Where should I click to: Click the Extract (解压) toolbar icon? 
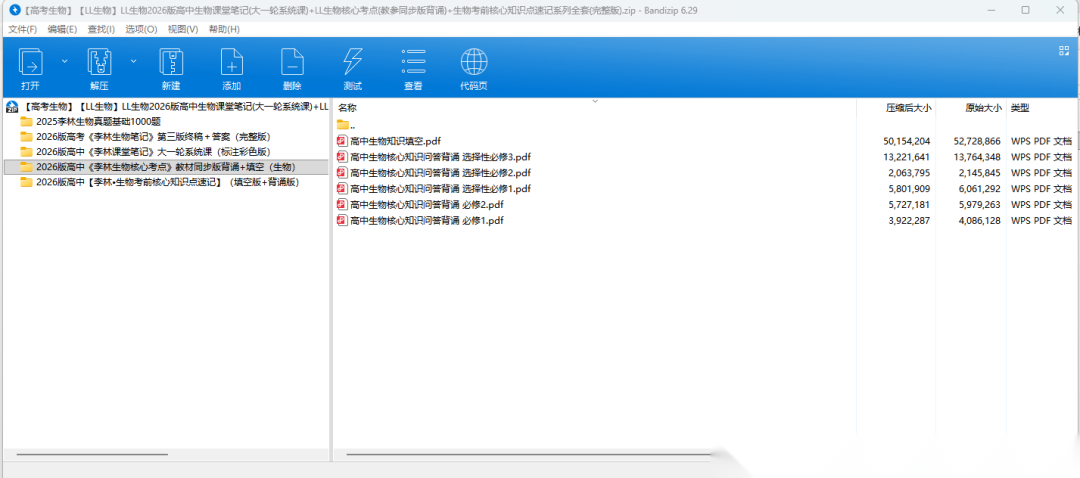click(99, 63)
